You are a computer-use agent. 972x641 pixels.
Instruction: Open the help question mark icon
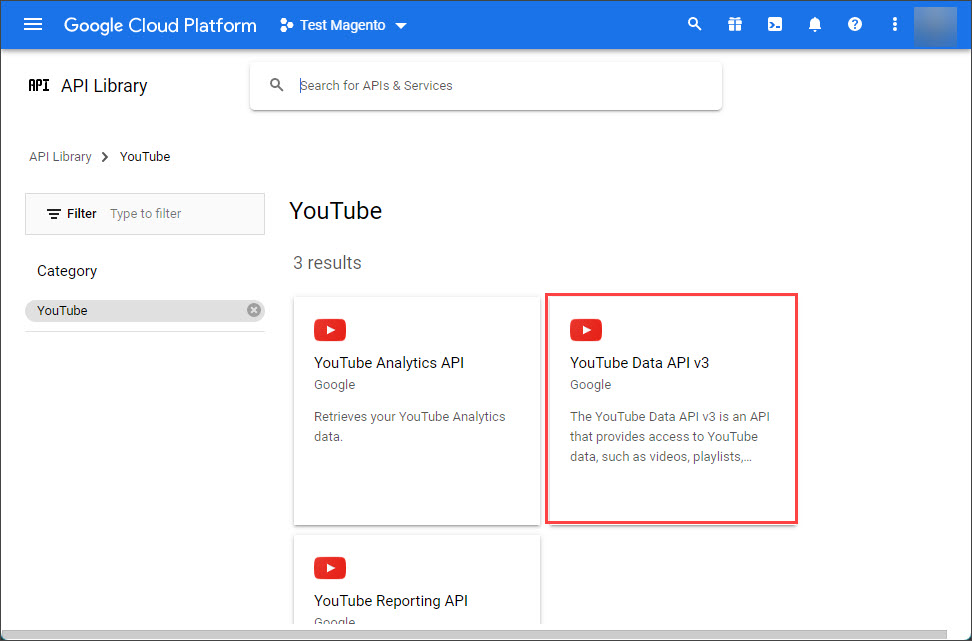click(x=855, y=25)
